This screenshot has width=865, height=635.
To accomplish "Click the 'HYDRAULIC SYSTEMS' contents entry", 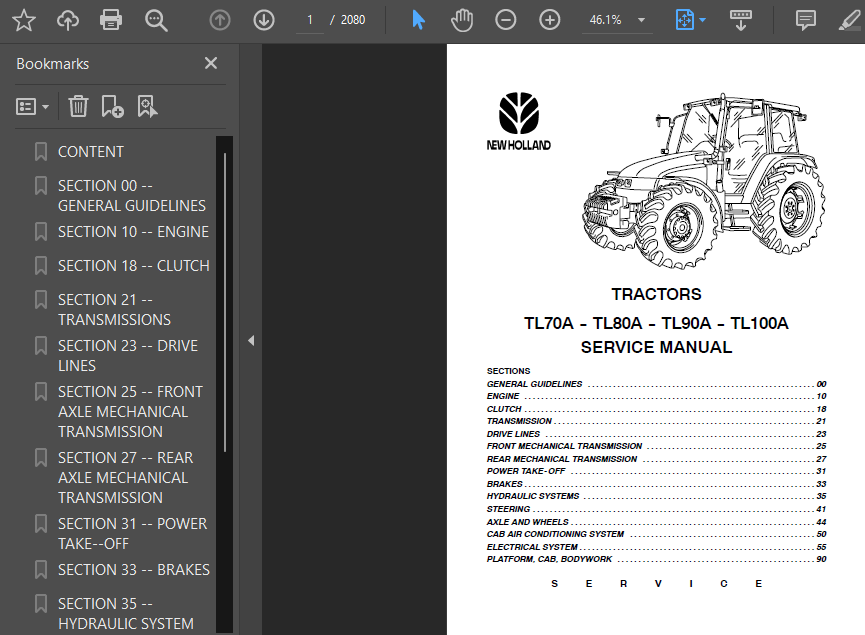I will 656,496.
